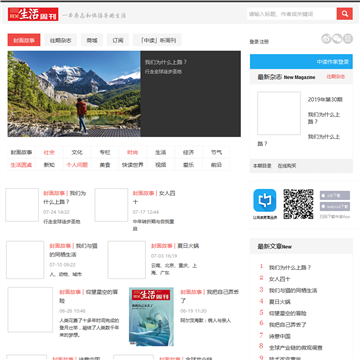Select 社会 category
The height and width of the screenshot is (360, 360).
point(49,152)
